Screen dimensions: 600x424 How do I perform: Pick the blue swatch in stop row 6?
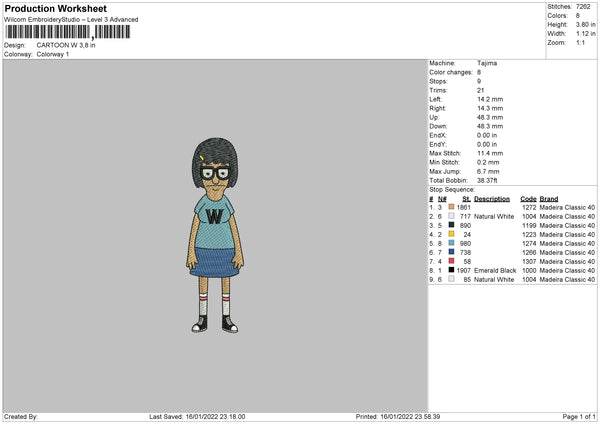452,252
